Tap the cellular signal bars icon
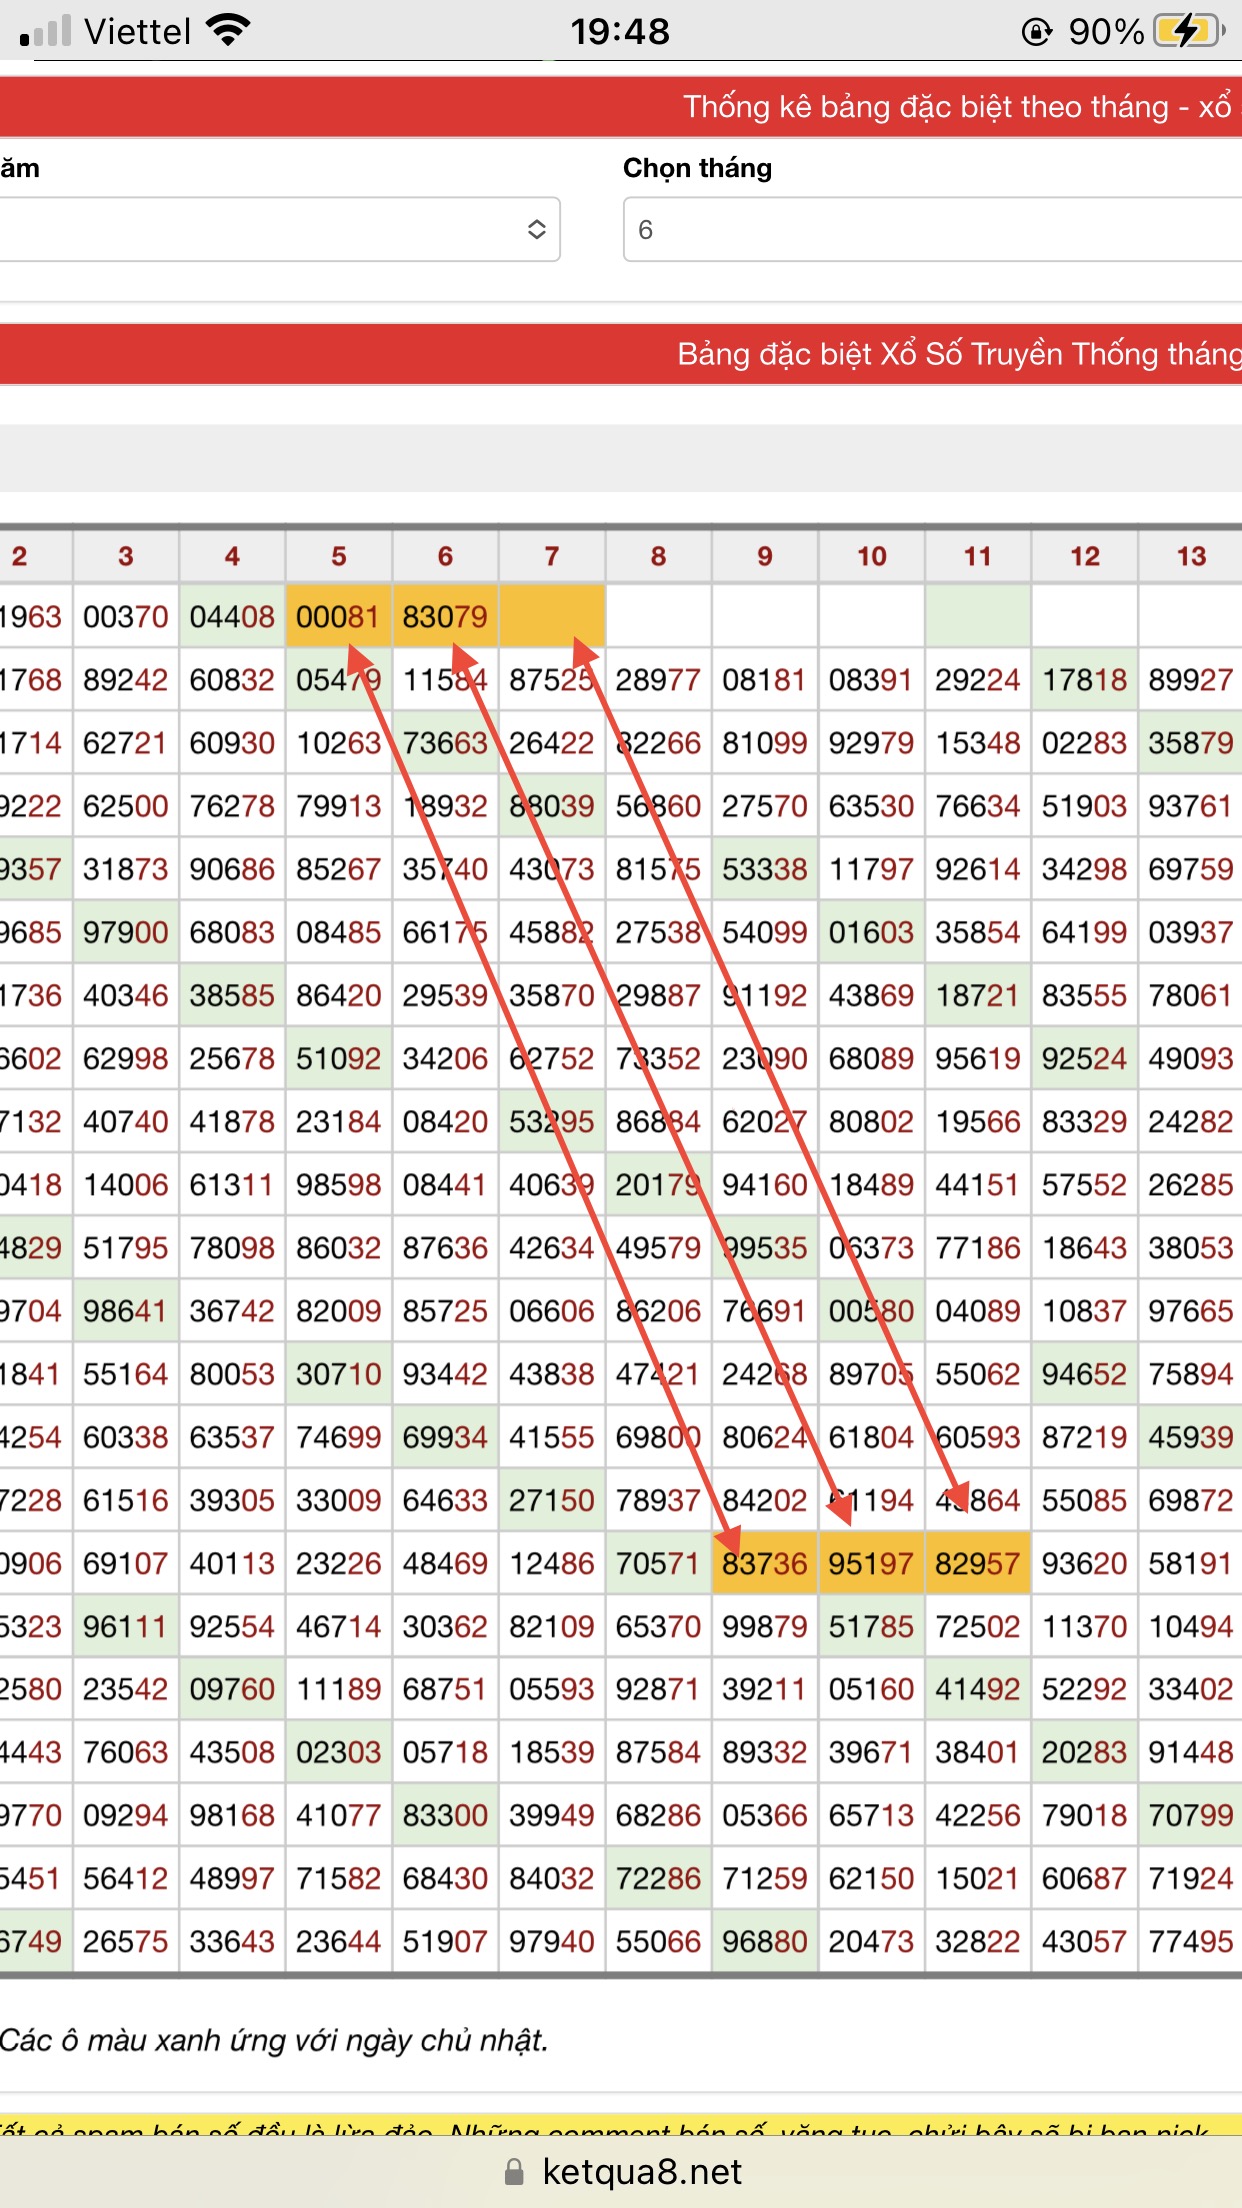This screenshot has width=1242, height=2208. point(45,31)
